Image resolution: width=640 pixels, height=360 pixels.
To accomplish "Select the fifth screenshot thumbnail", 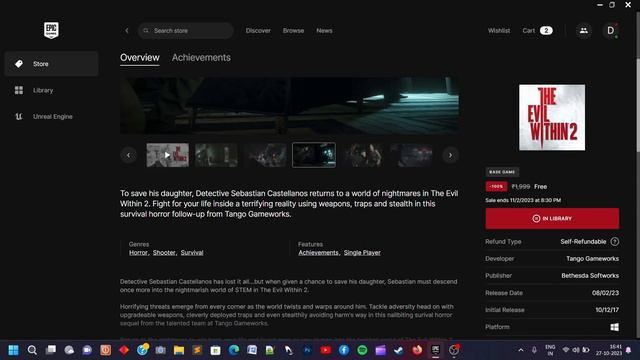I will pyautogui.click(x=363, y=155).
